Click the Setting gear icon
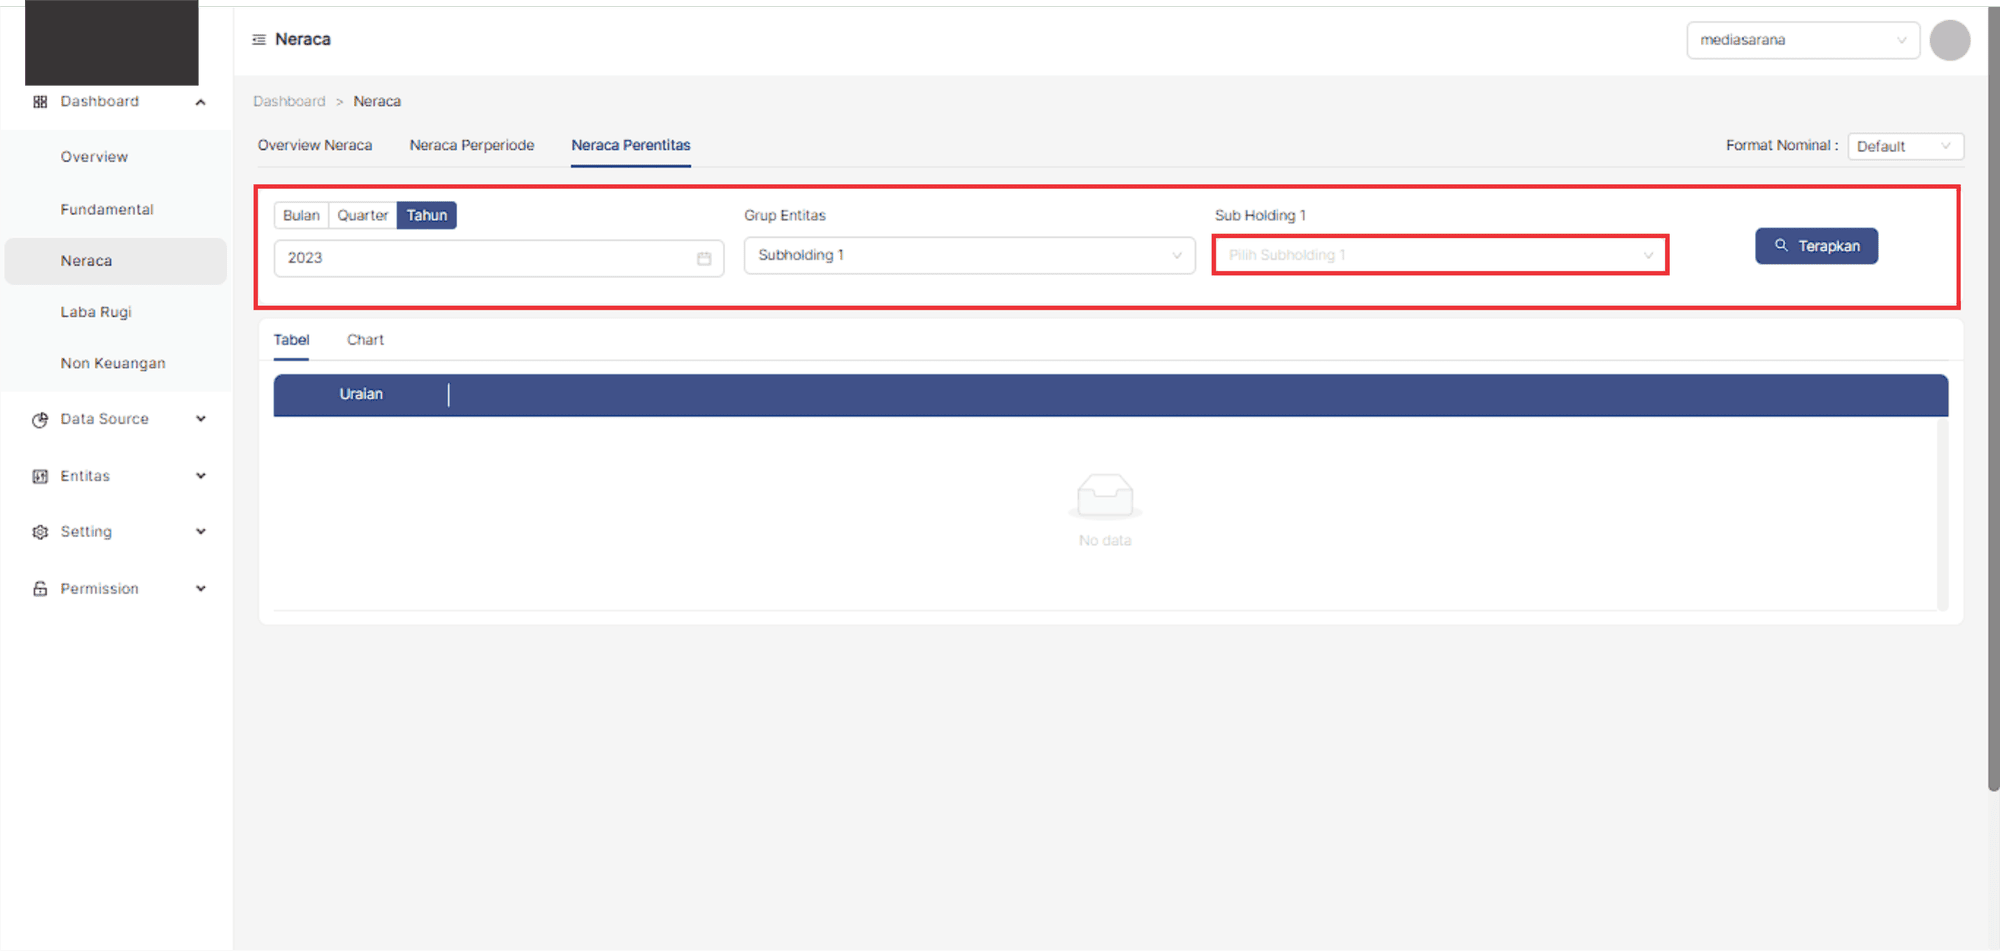Image resolution: width=2000 pixels, height=951 pixels. 40,532
